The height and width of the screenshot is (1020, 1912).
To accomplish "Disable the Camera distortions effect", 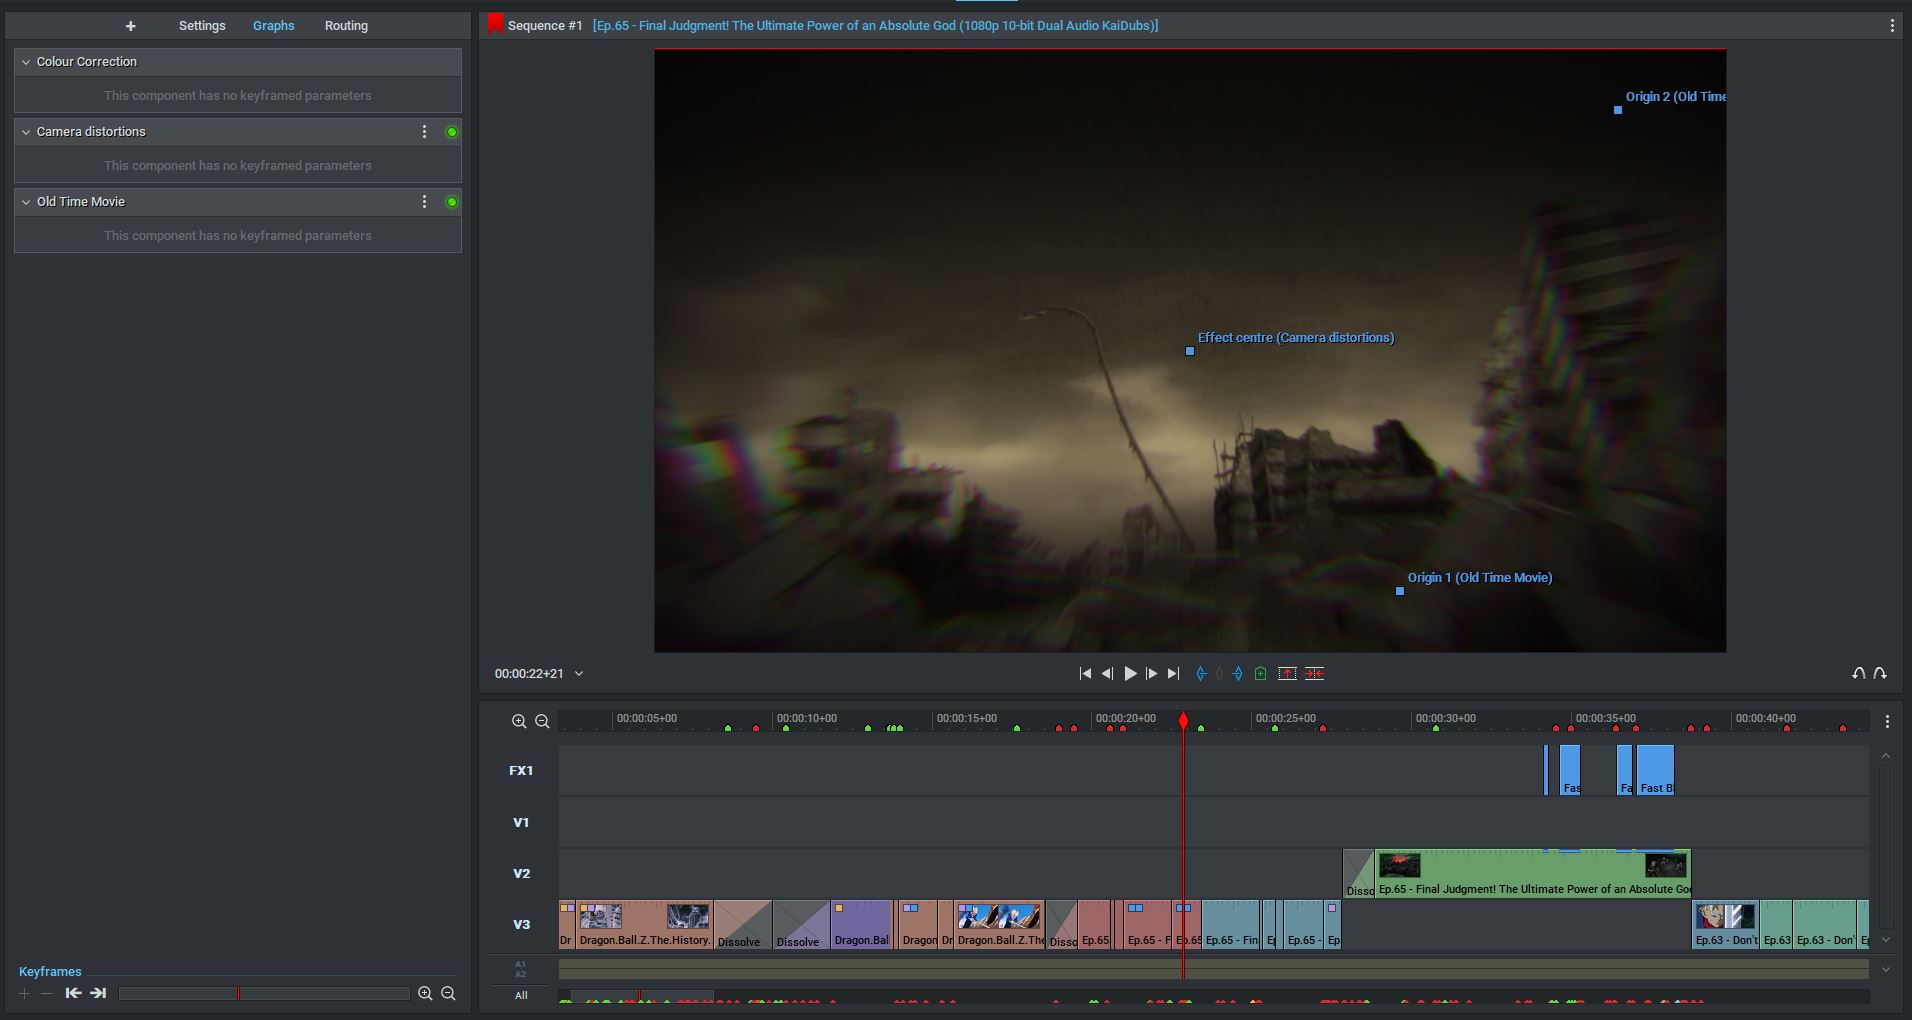I will pyautogui.click(x=452, y=132).
